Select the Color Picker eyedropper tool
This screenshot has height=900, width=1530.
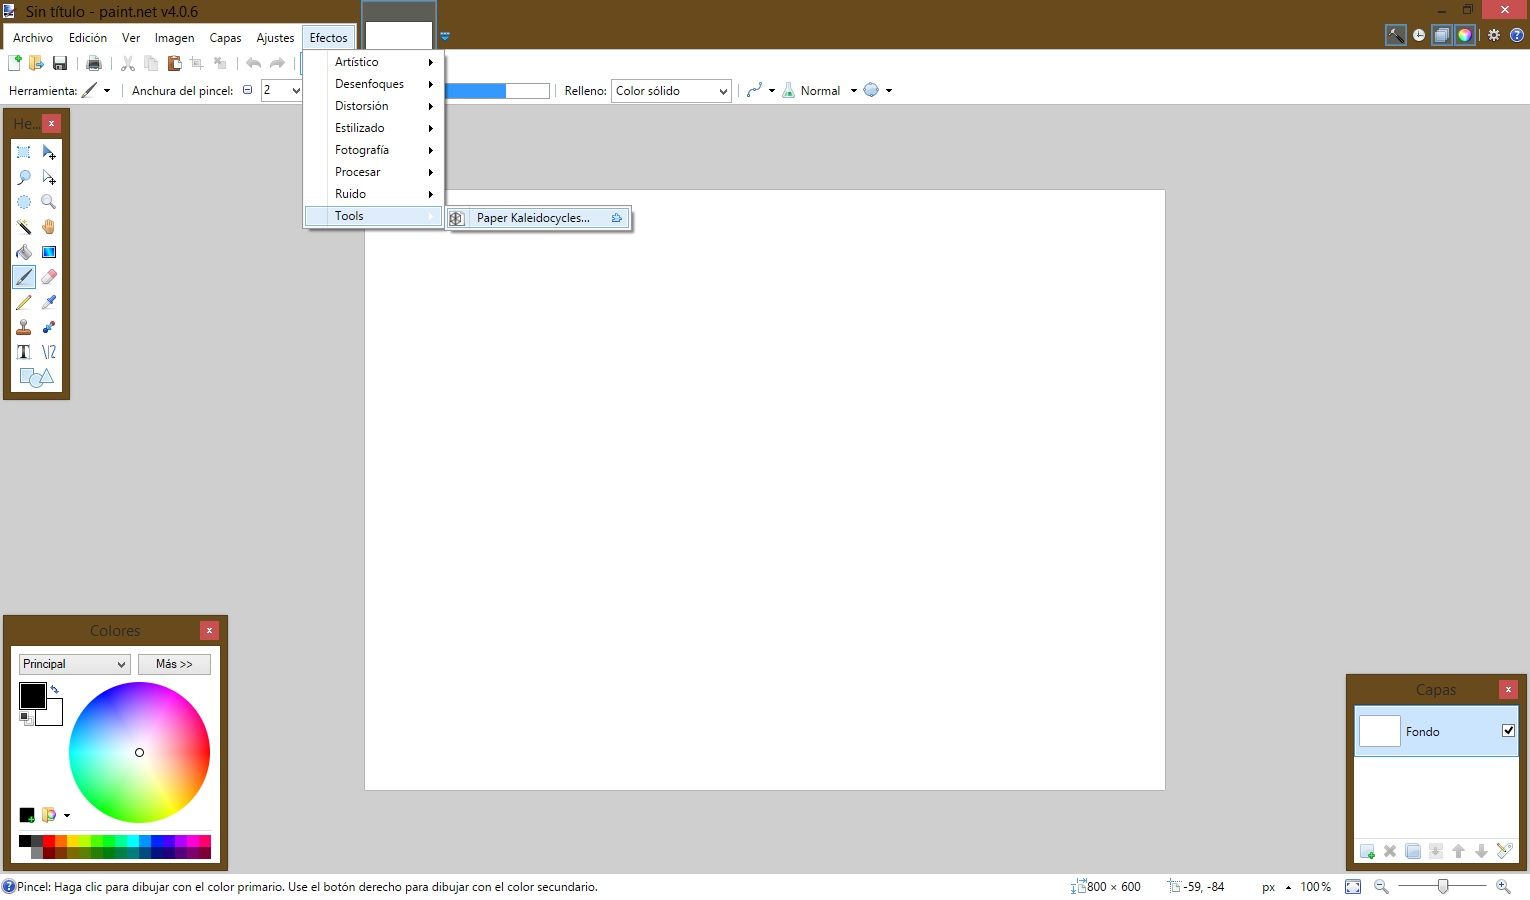click(49, 302)
